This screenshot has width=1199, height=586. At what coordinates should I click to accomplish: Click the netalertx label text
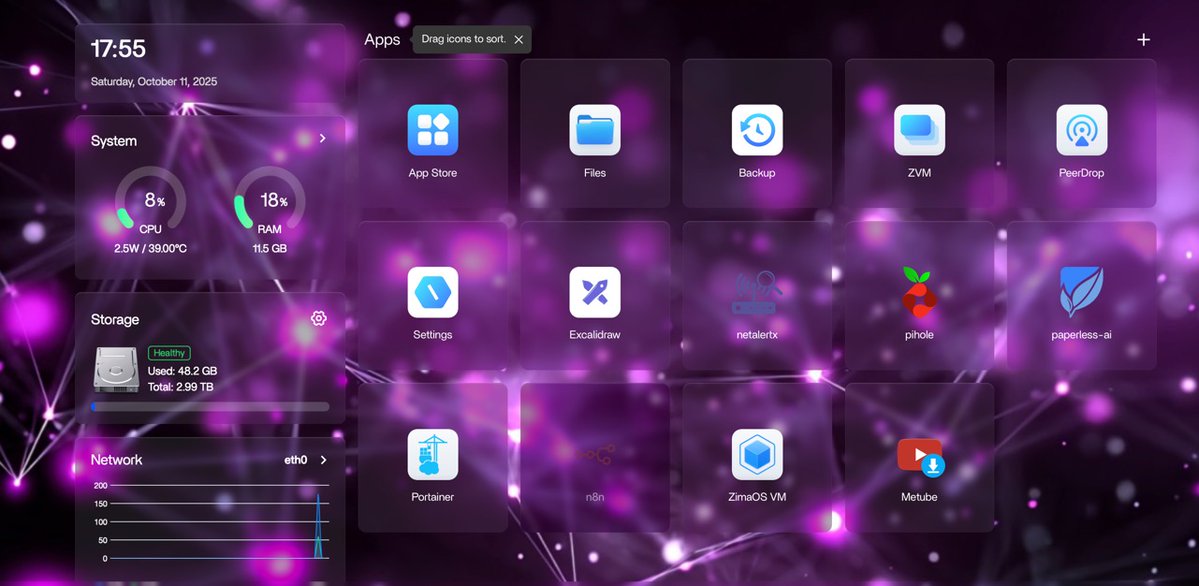point(757,335)
